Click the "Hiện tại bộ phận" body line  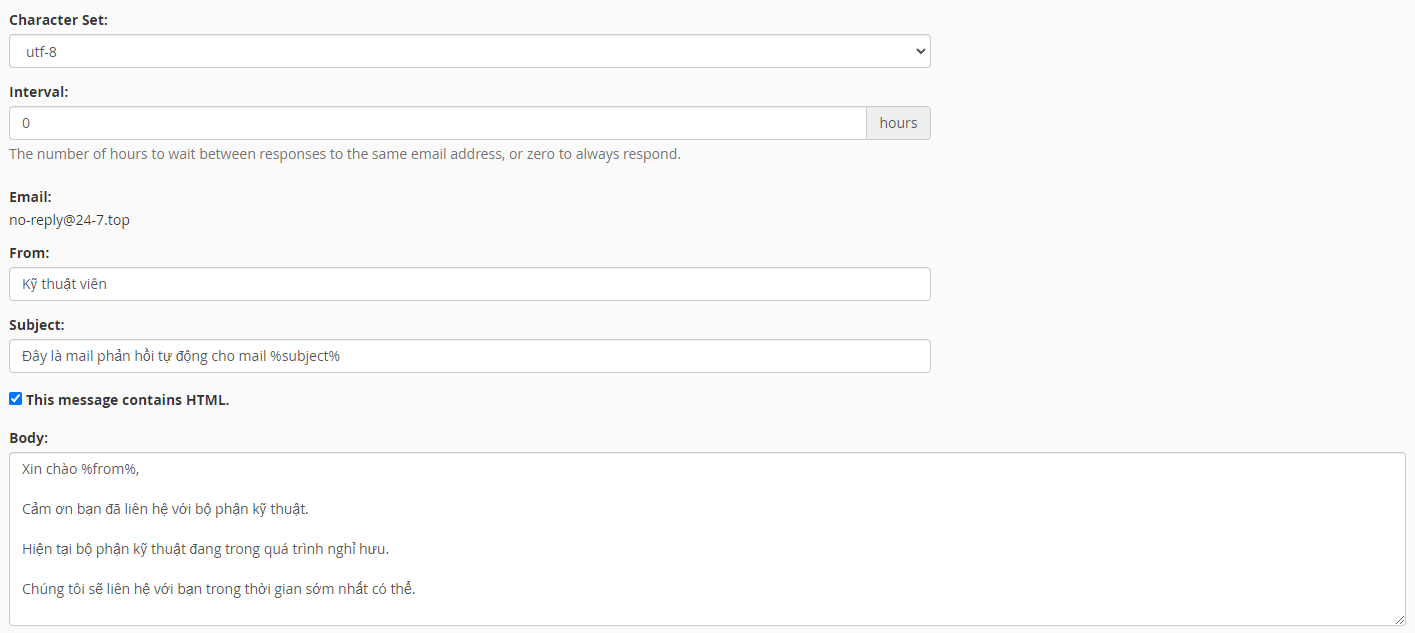(x=205, y=549)
